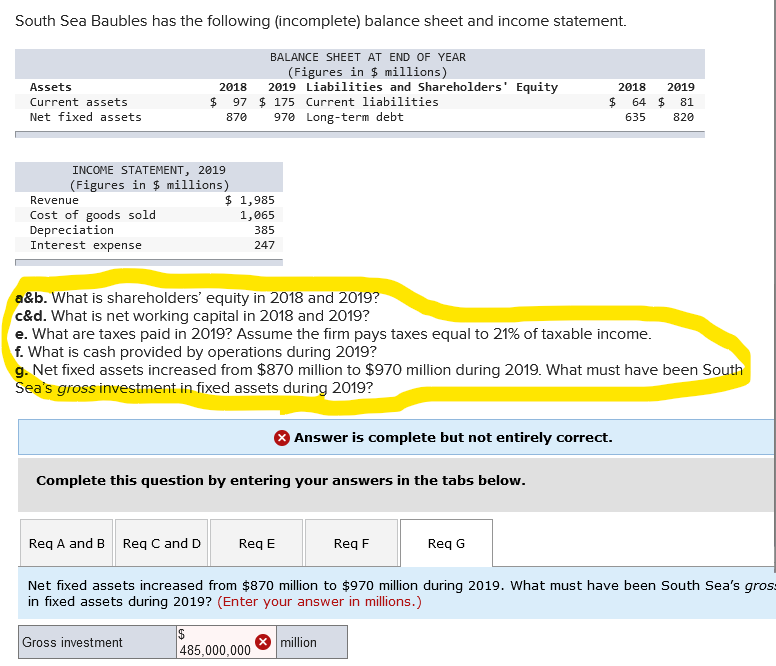Click the '820' long-term debt 2019 value
The height and width of the screenshot is (666, 776).
pyautogui.click(x=683, y=117)
